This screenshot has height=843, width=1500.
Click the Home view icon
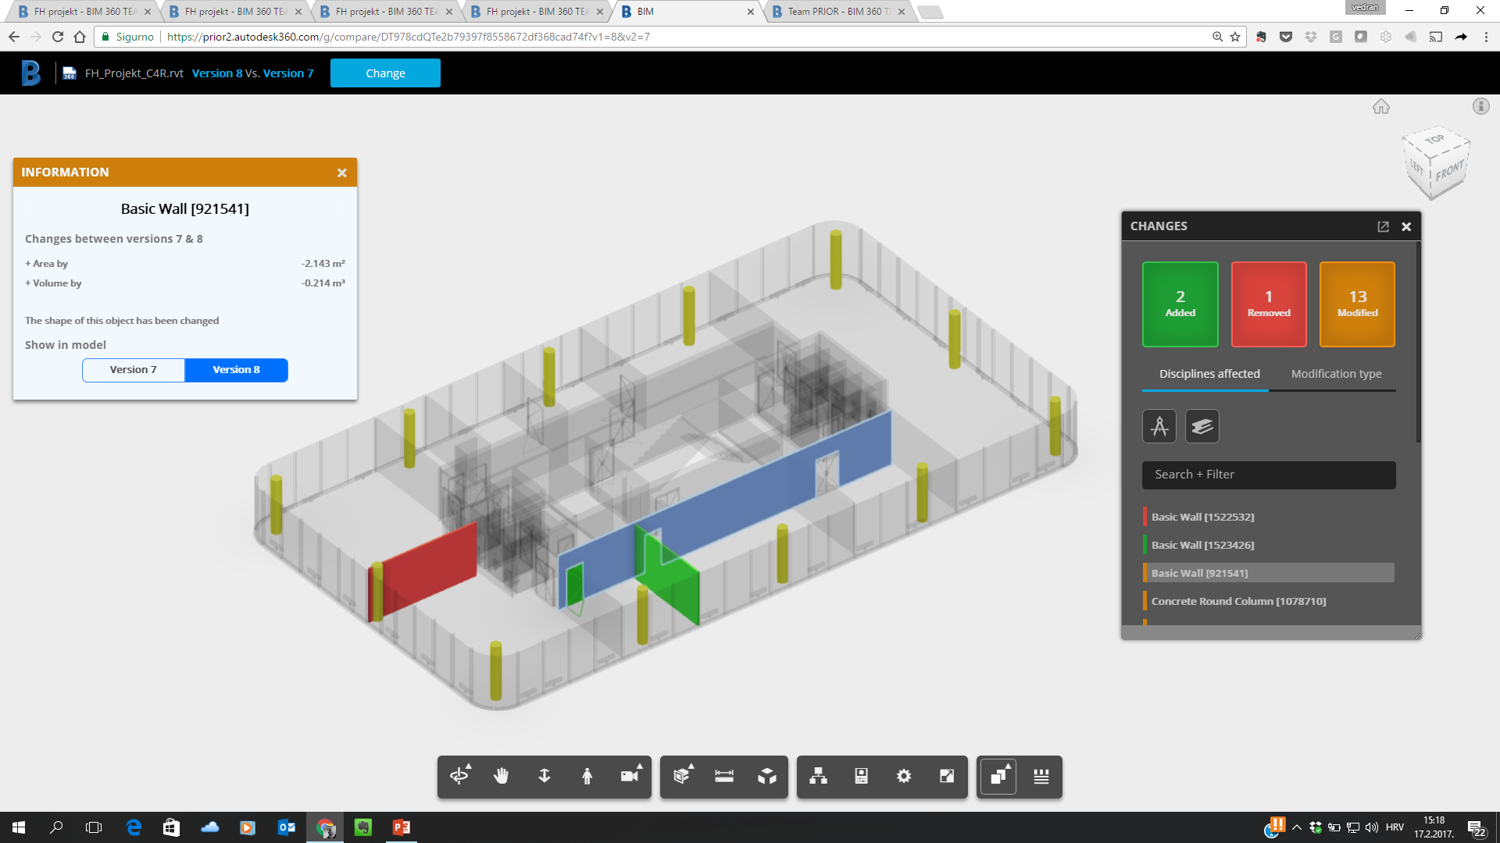1381,107
